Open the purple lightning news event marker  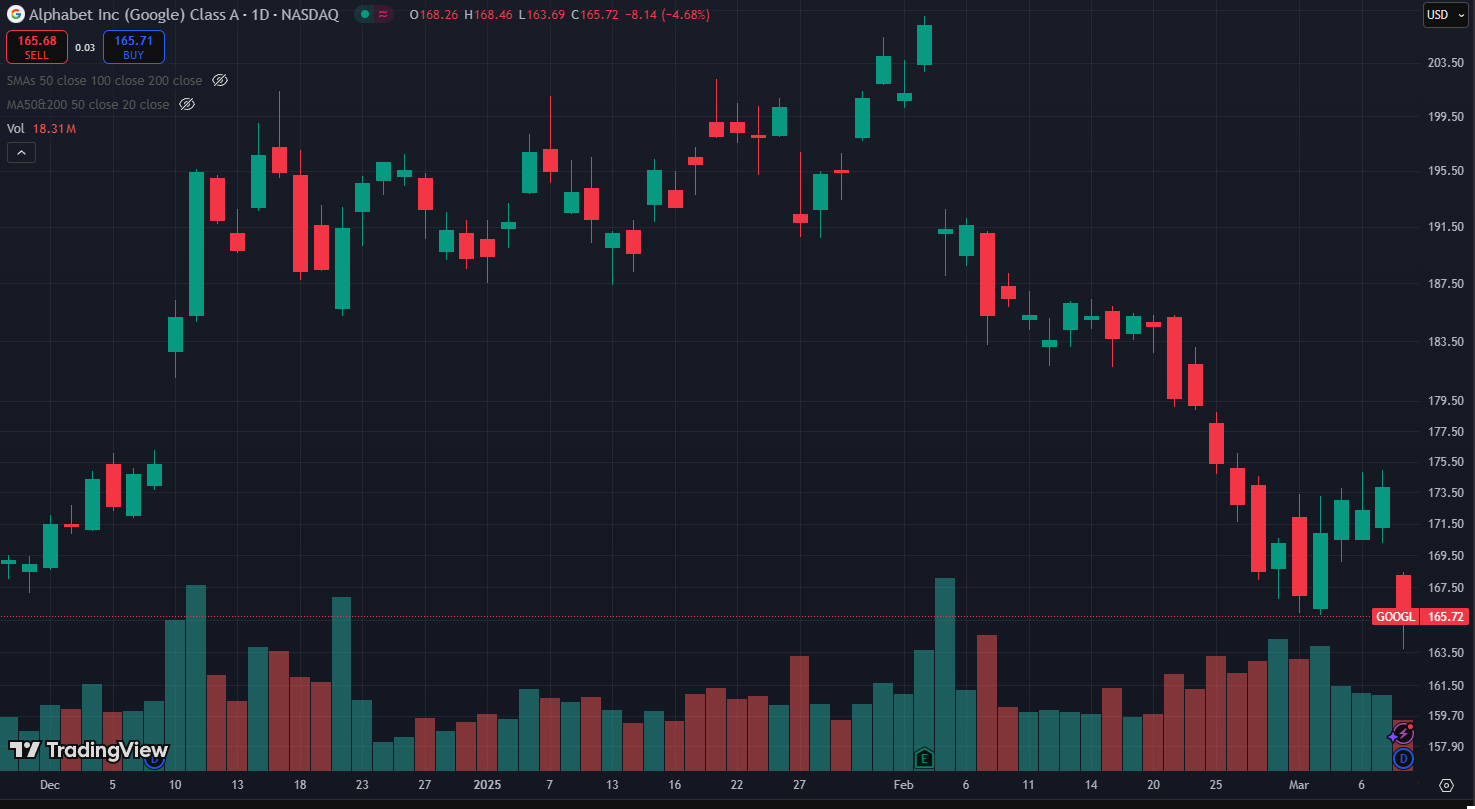(1403, 734)
